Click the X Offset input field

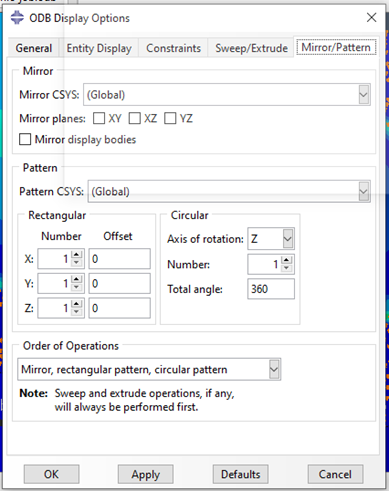(x=119, y=259)
